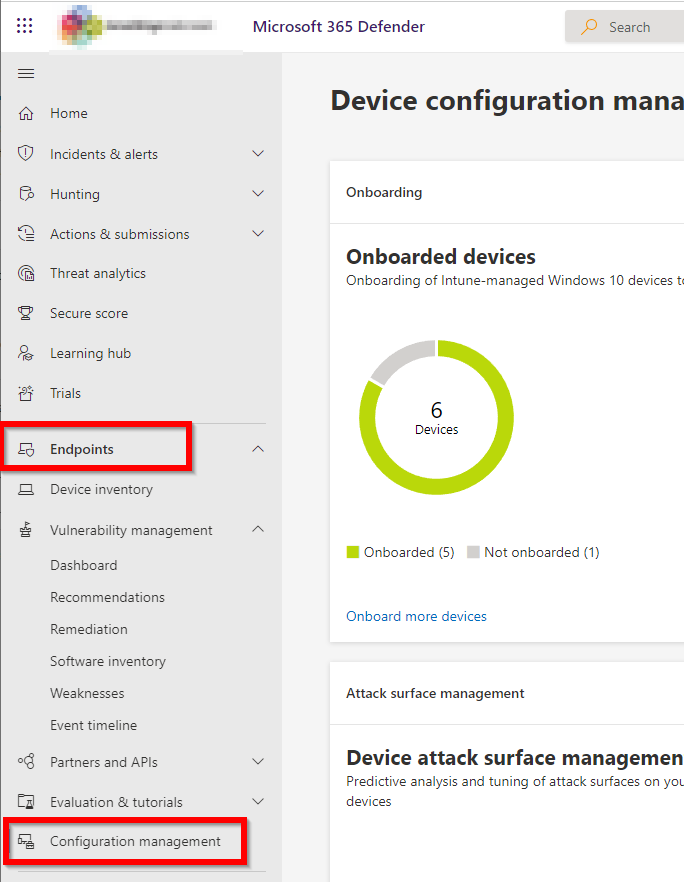
Task: Click the Evaluation & tutorials icon
Action: pyautogui.click(x=26, y=802)
